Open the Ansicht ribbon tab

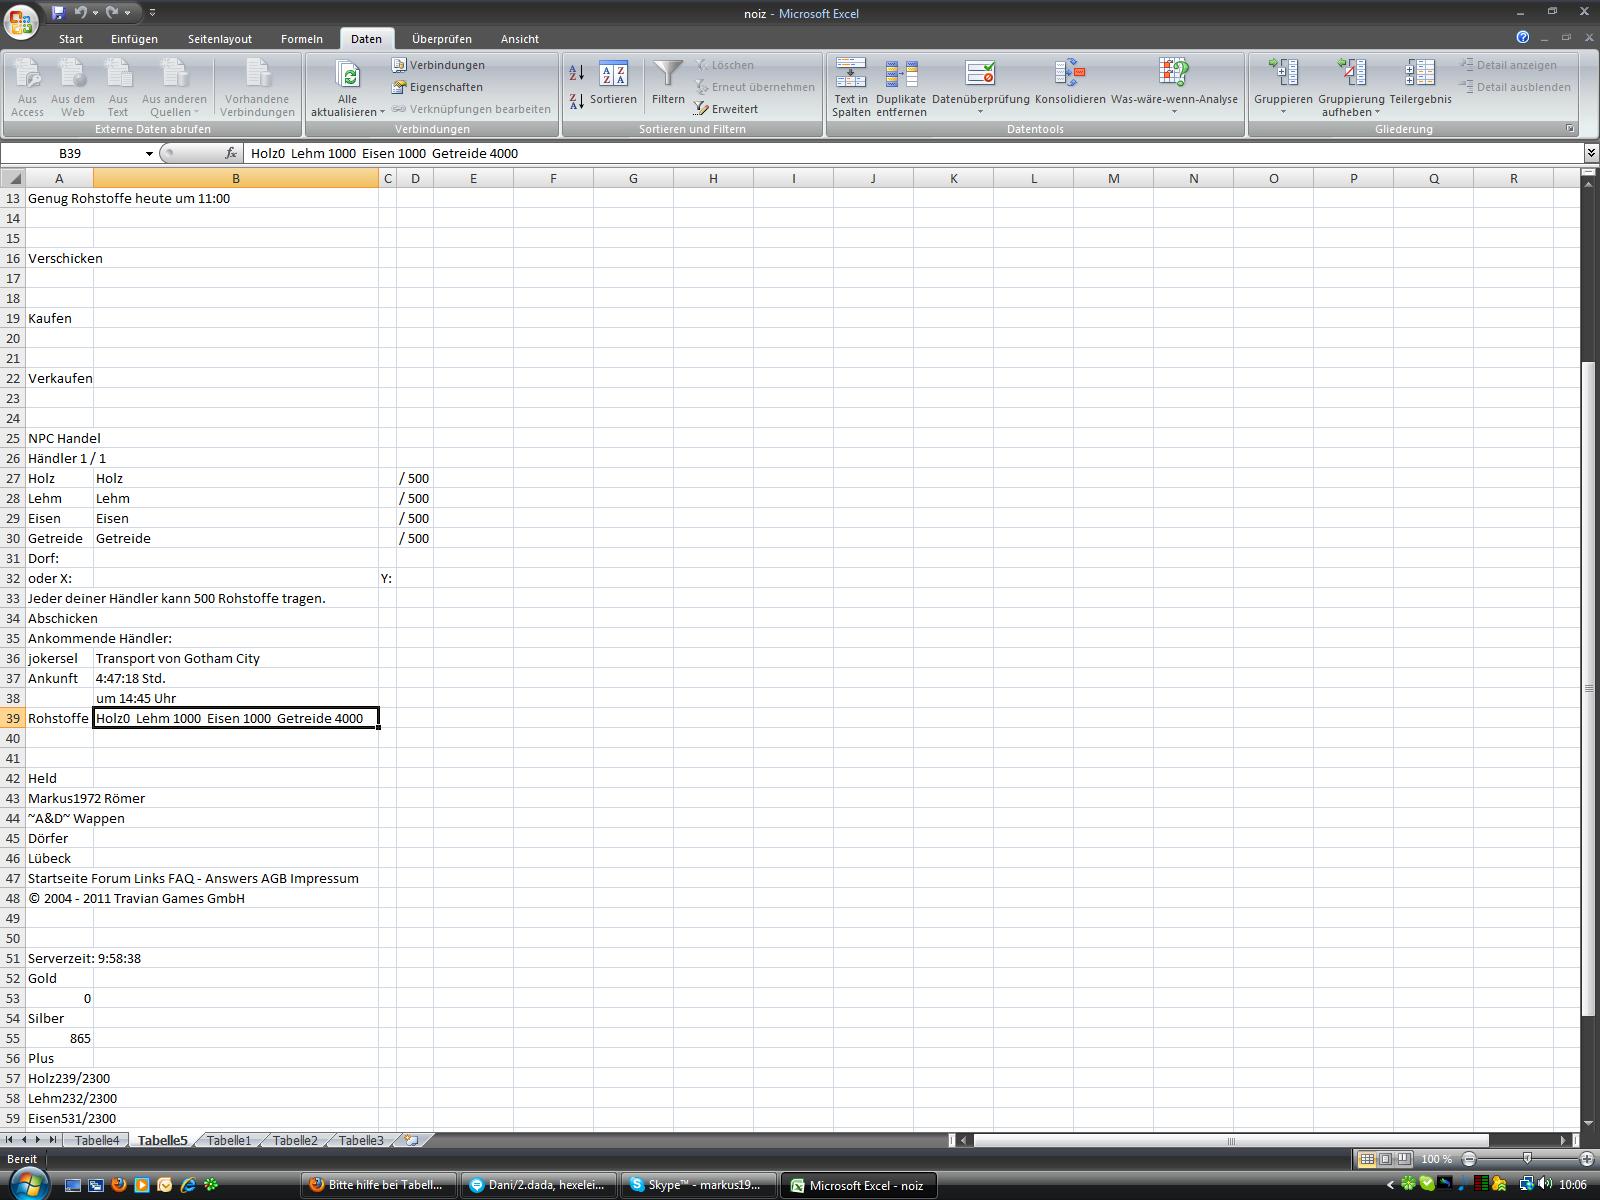(520, 39)
